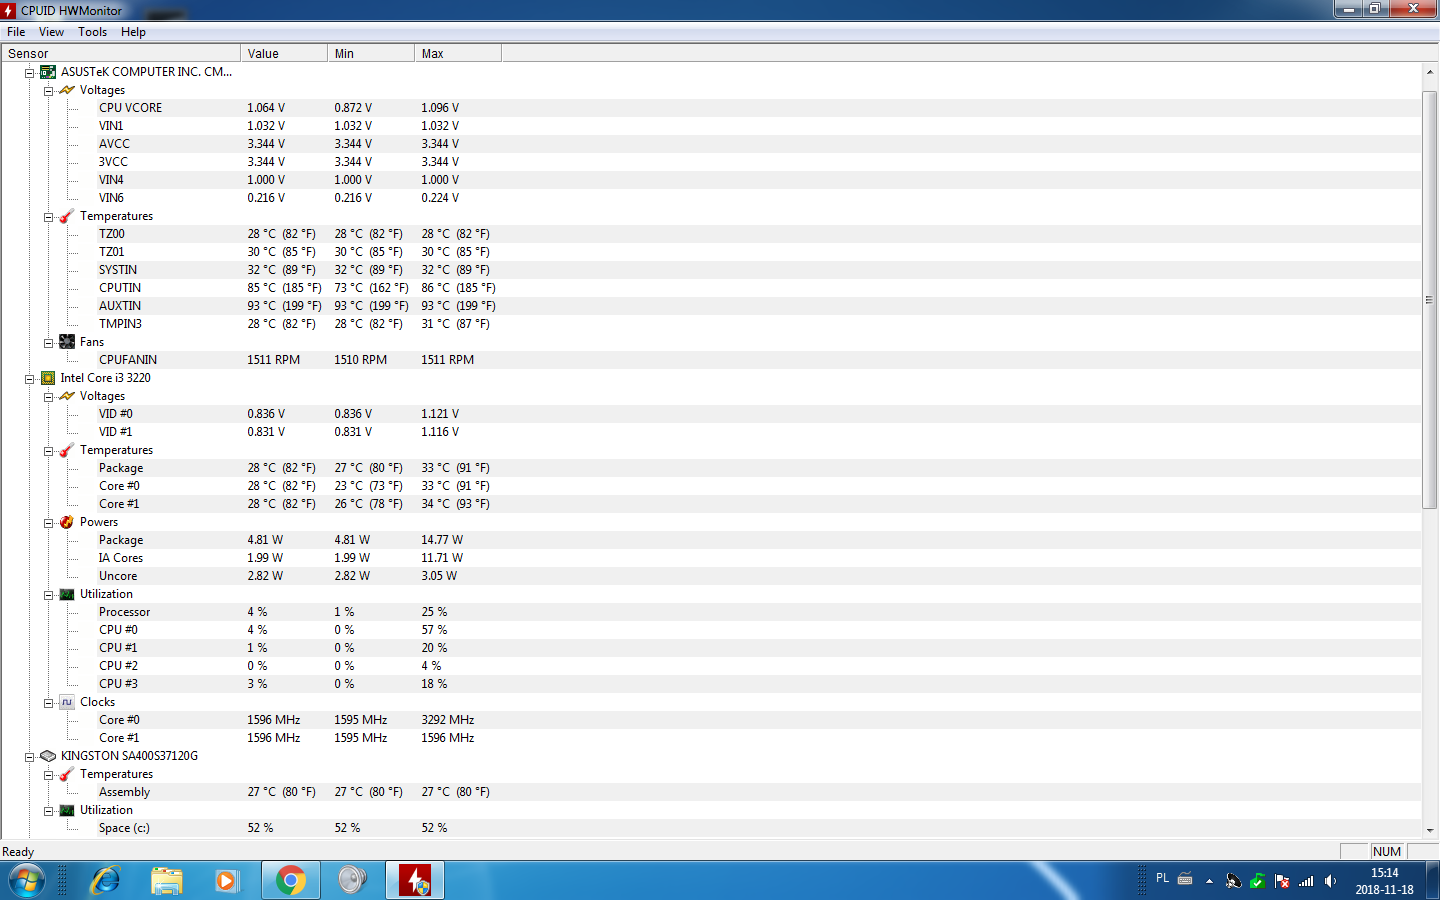Click the Voltages icon under ASUSTeK
1440x900 pixels.
click(x=67, y=90)
